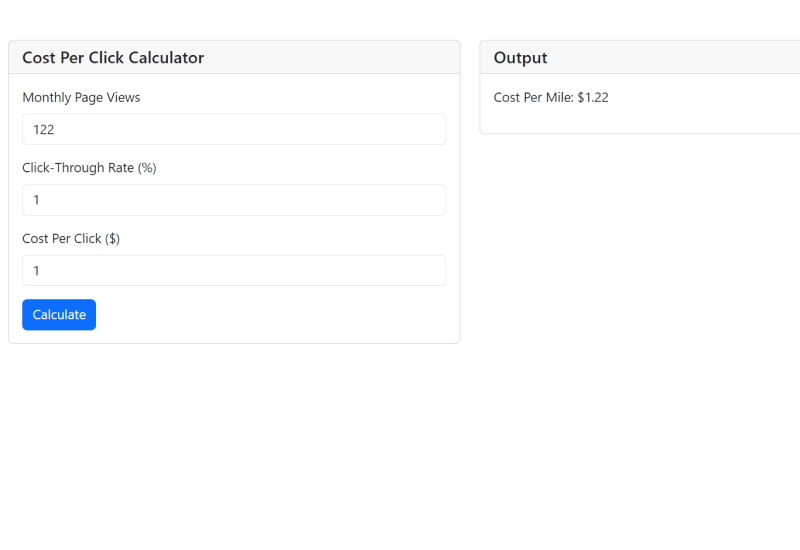Focus the Click-Through Rate input box
Viewport: 800px width, 550px height.
tap(233, 200)
